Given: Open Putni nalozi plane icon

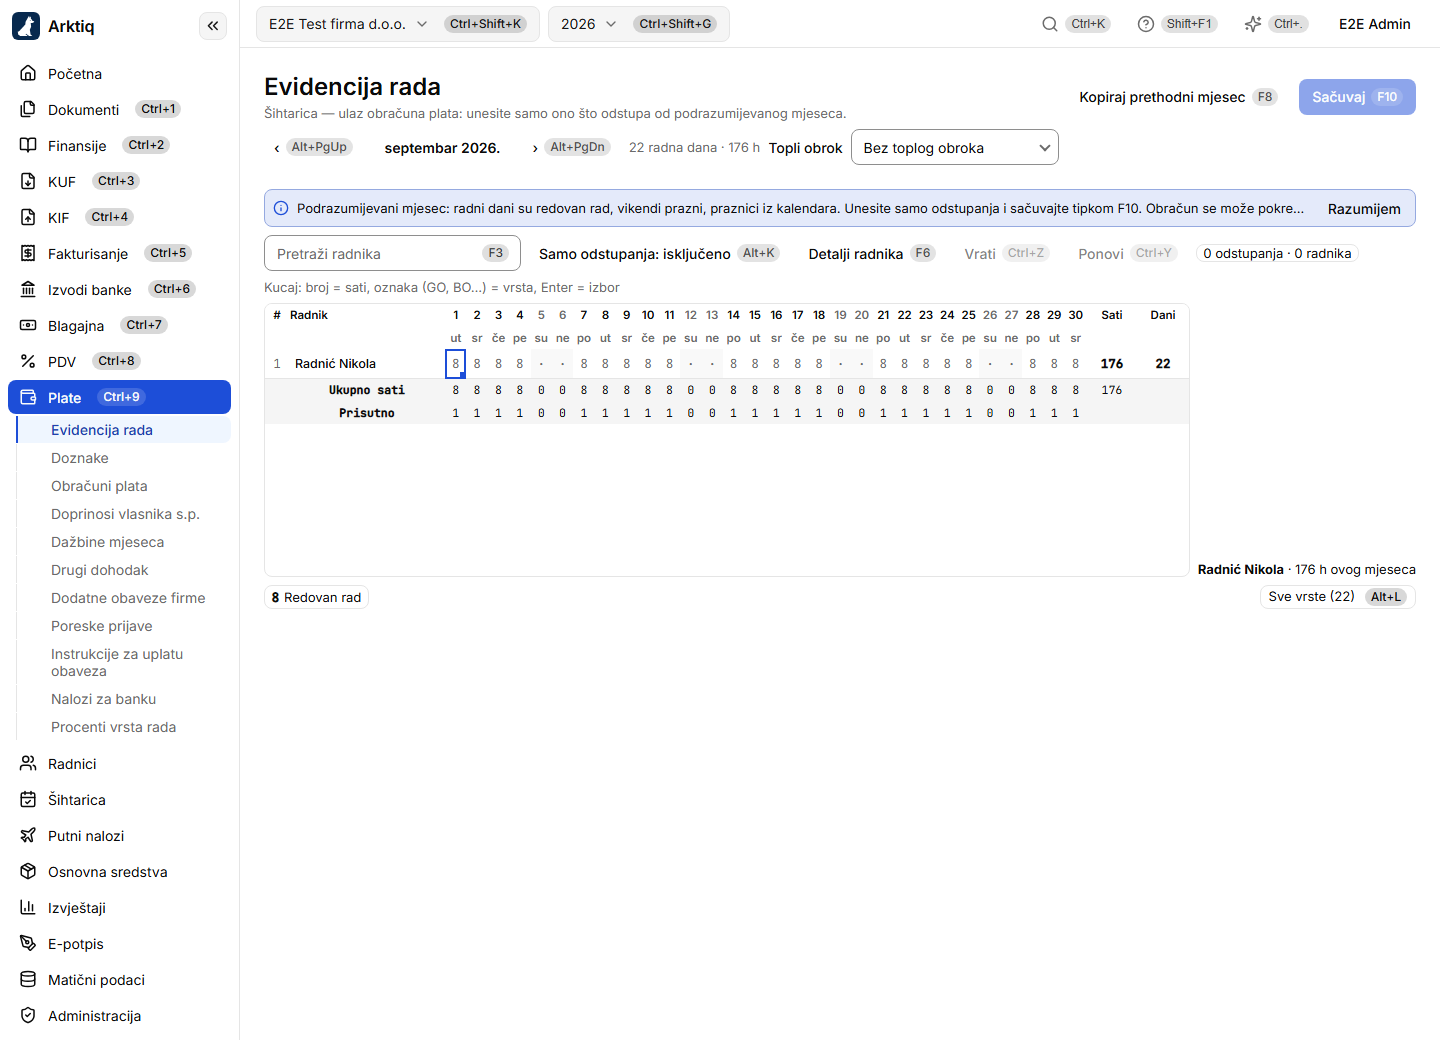Looking at the screenshot, I should pyautogui.click(x=28, y=835).
